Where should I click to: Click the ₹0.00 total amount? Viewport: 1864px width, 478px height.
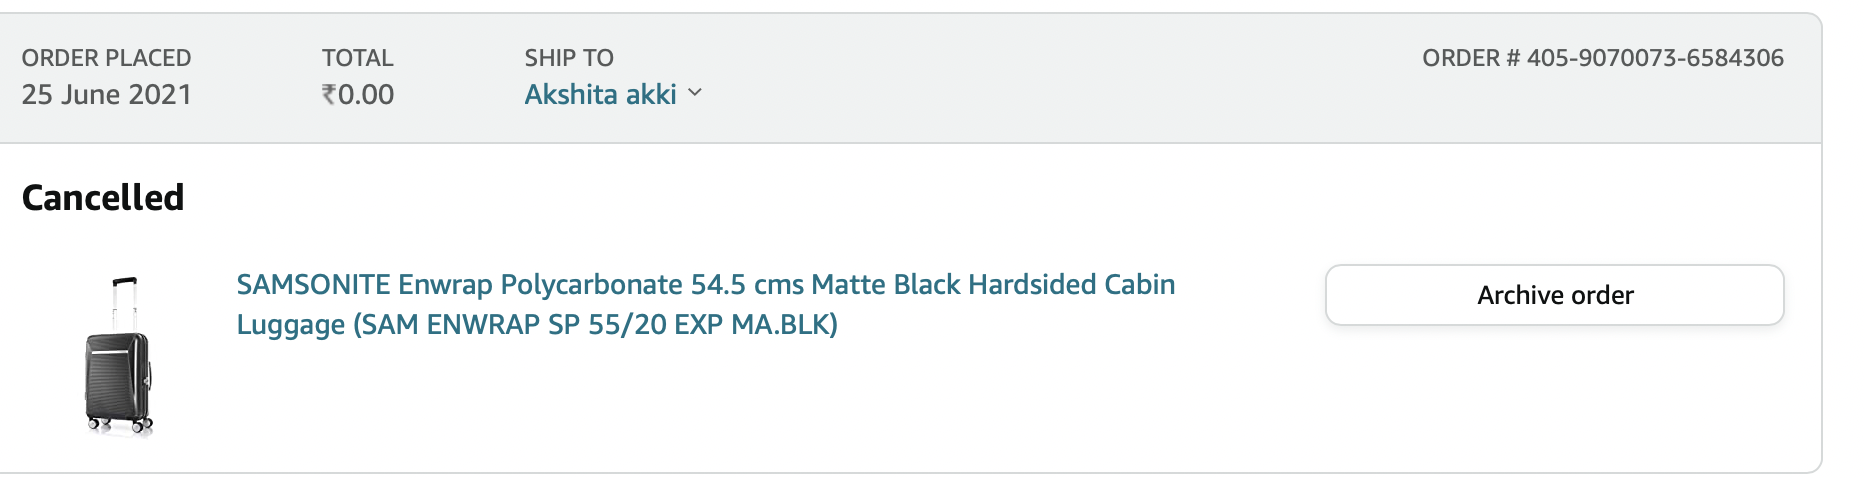pyautogui.click(x=358, y=94)
